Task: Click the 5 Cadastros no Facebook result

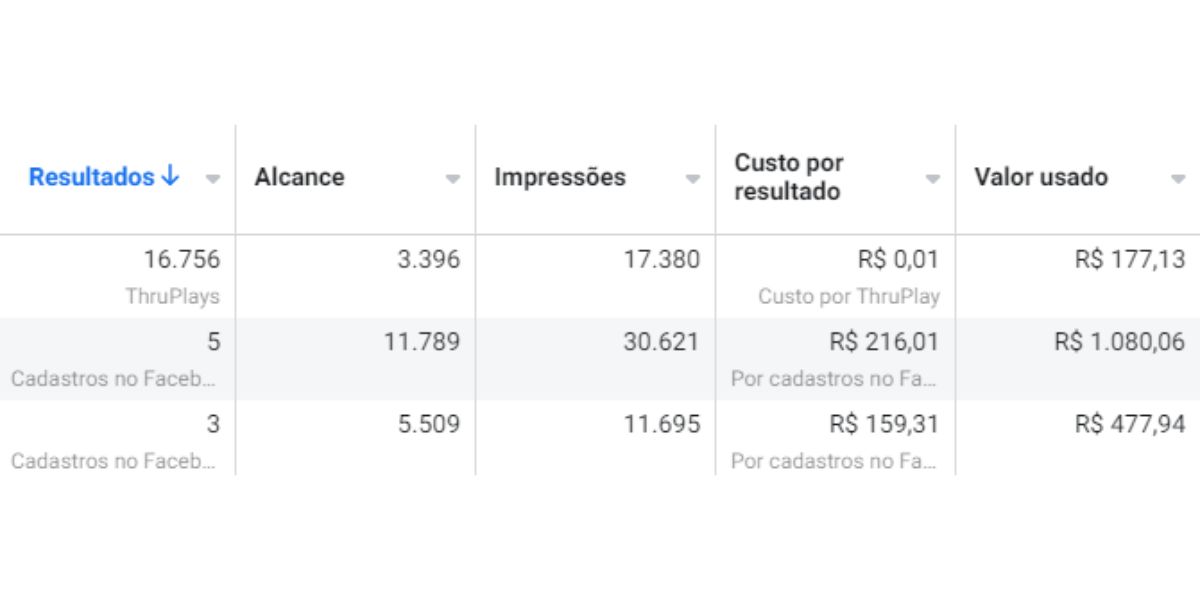Action: [118, 359]
